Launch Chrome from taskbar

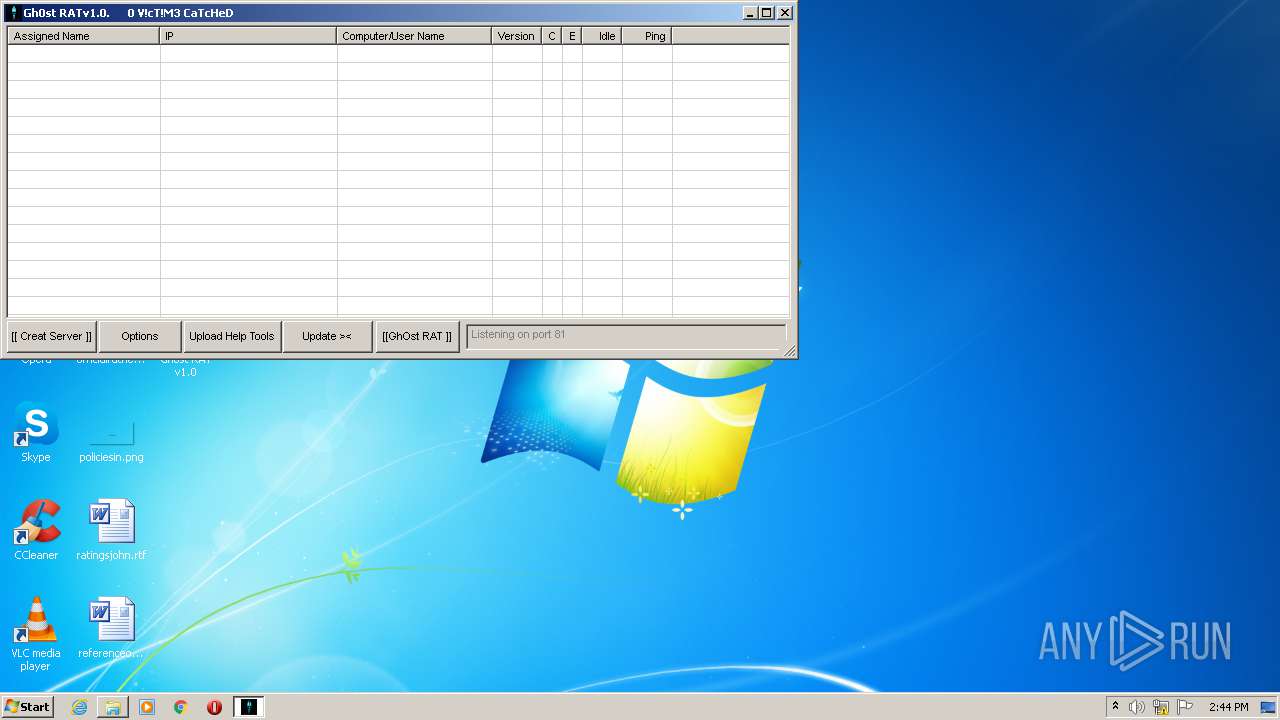pos(181,707)
